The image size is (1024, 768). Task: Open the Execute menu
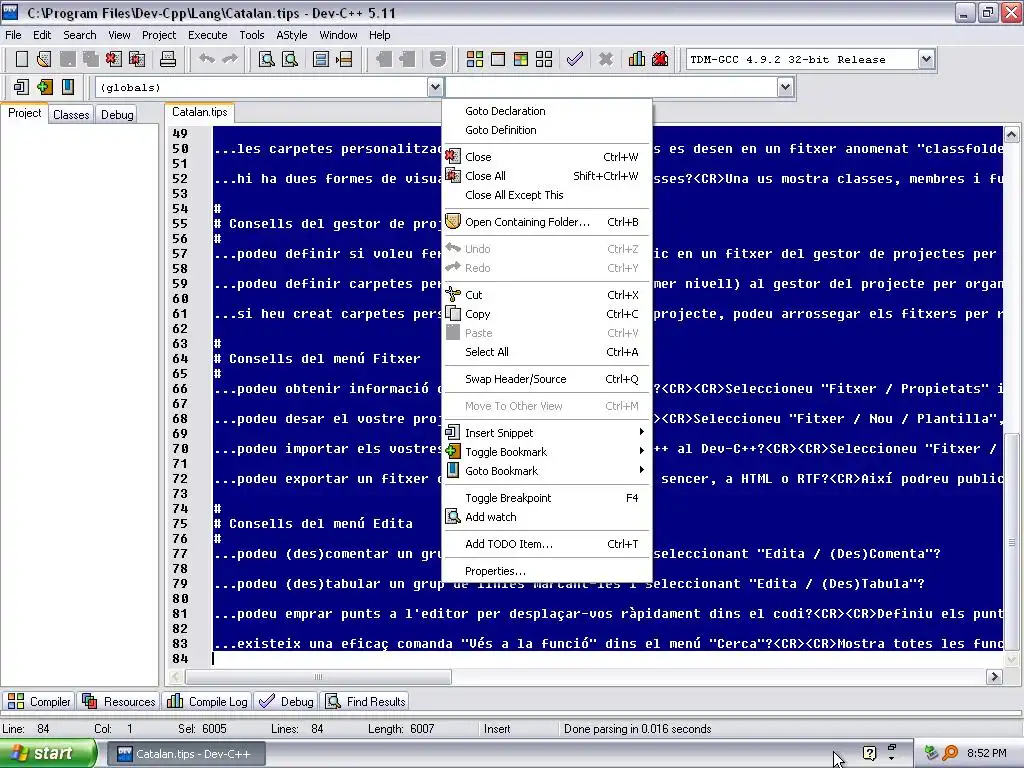(x=208, y=35)
